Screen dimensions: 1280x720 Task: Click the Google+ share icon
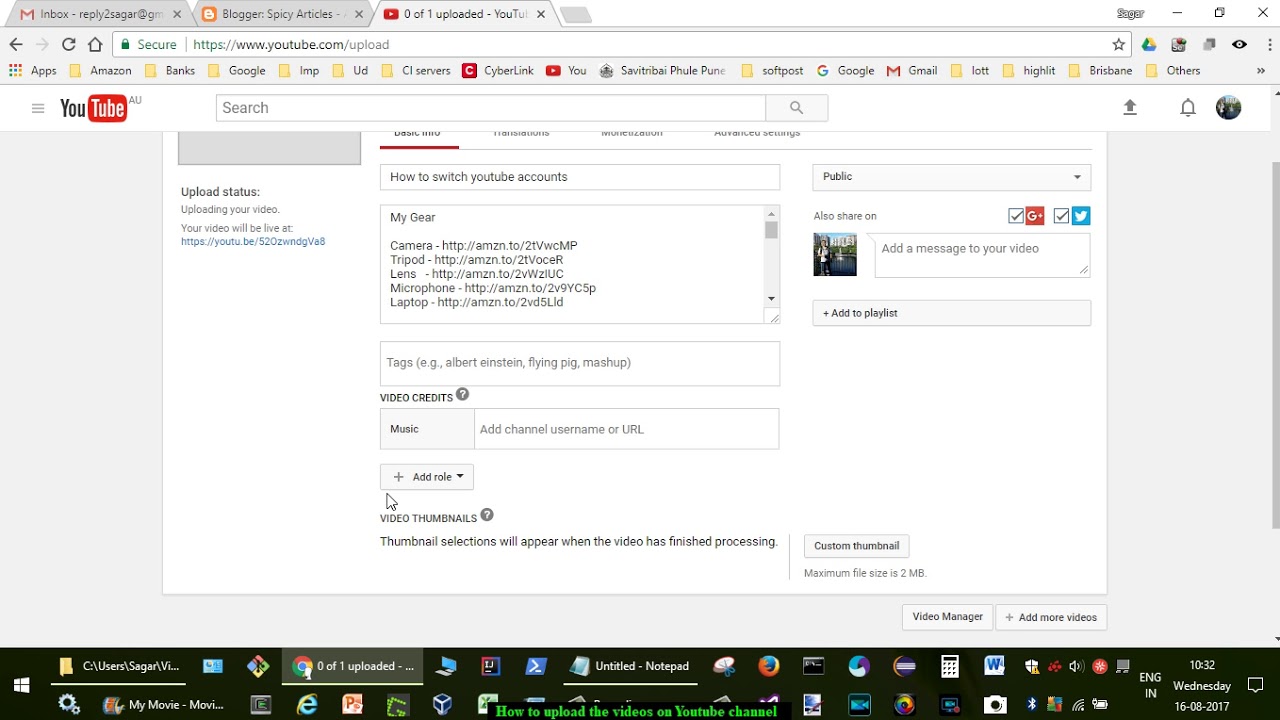pyautogui.click(x=1035, y=216)
